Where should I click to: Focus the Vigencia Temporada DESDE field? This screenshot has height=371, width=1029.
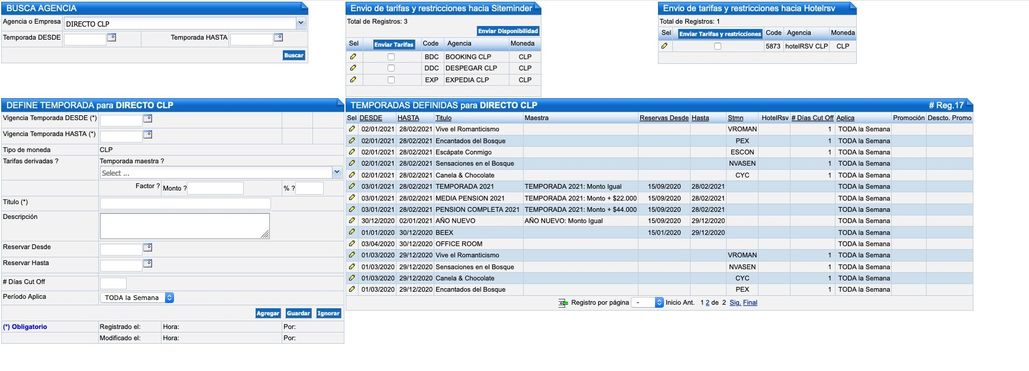coord(121,120)
